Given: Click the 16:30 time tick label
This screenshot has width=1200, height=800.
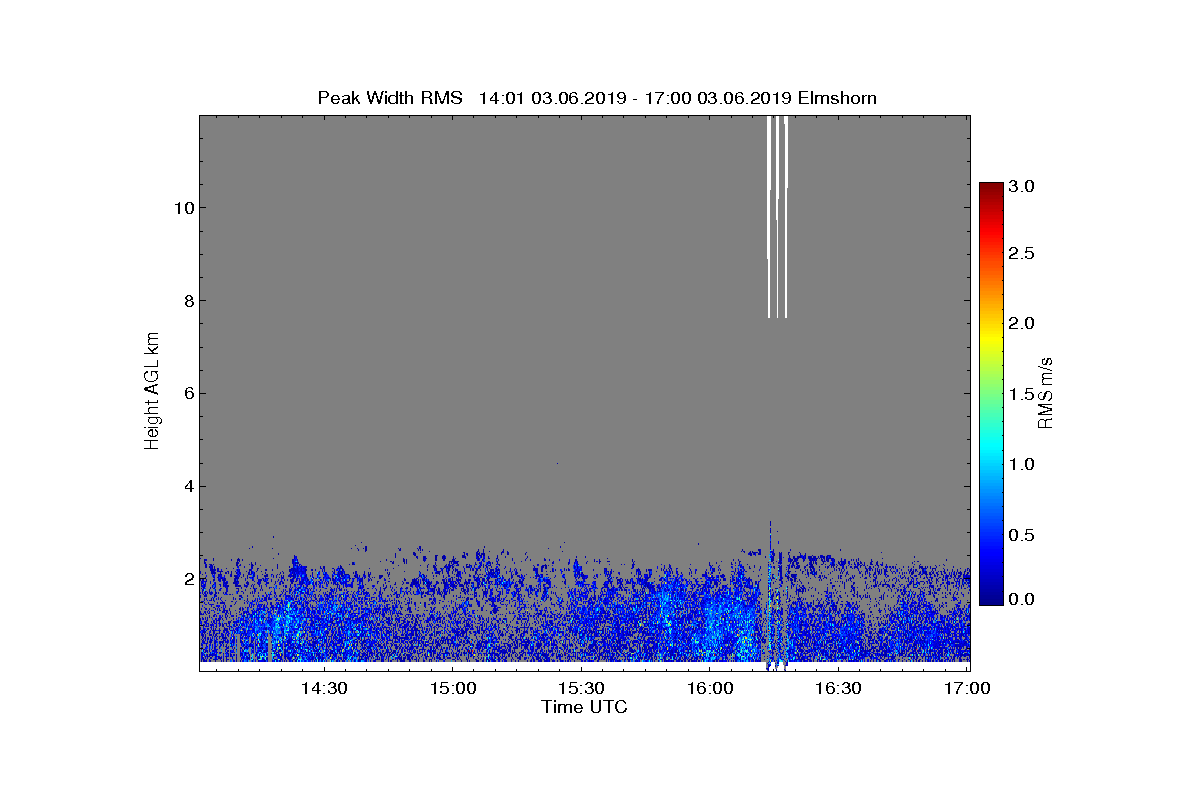Looking at the screenshot, I should coord(838,689).
